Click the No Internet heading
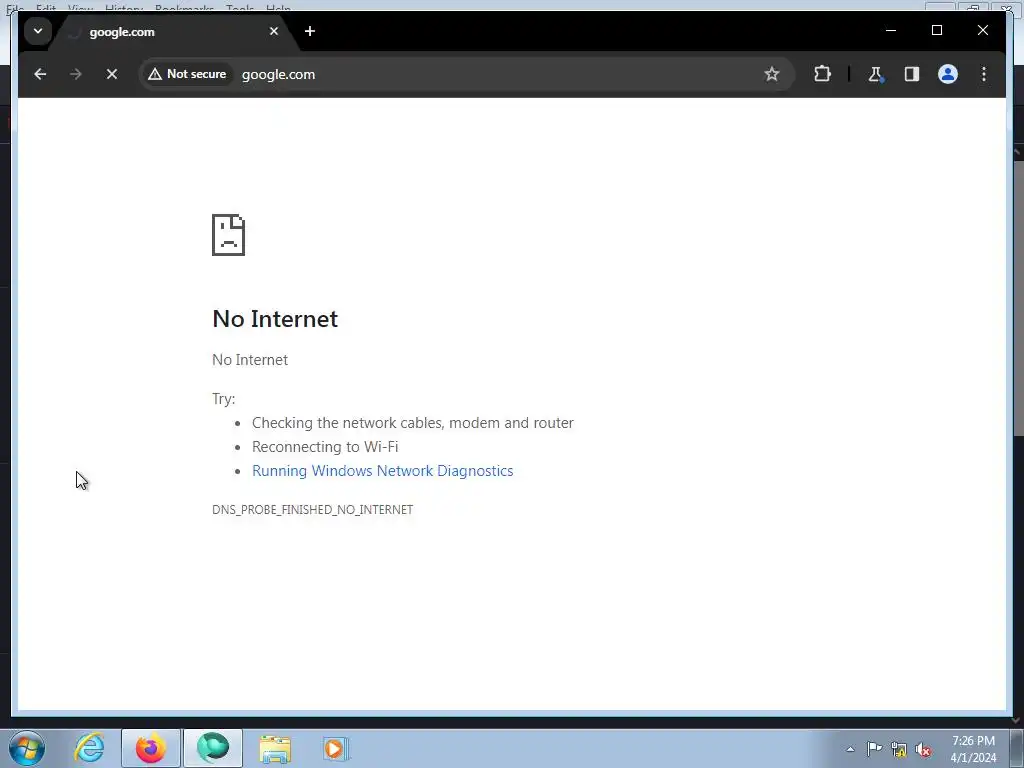Screen dimensions: 1024x768 pos(275,319)
